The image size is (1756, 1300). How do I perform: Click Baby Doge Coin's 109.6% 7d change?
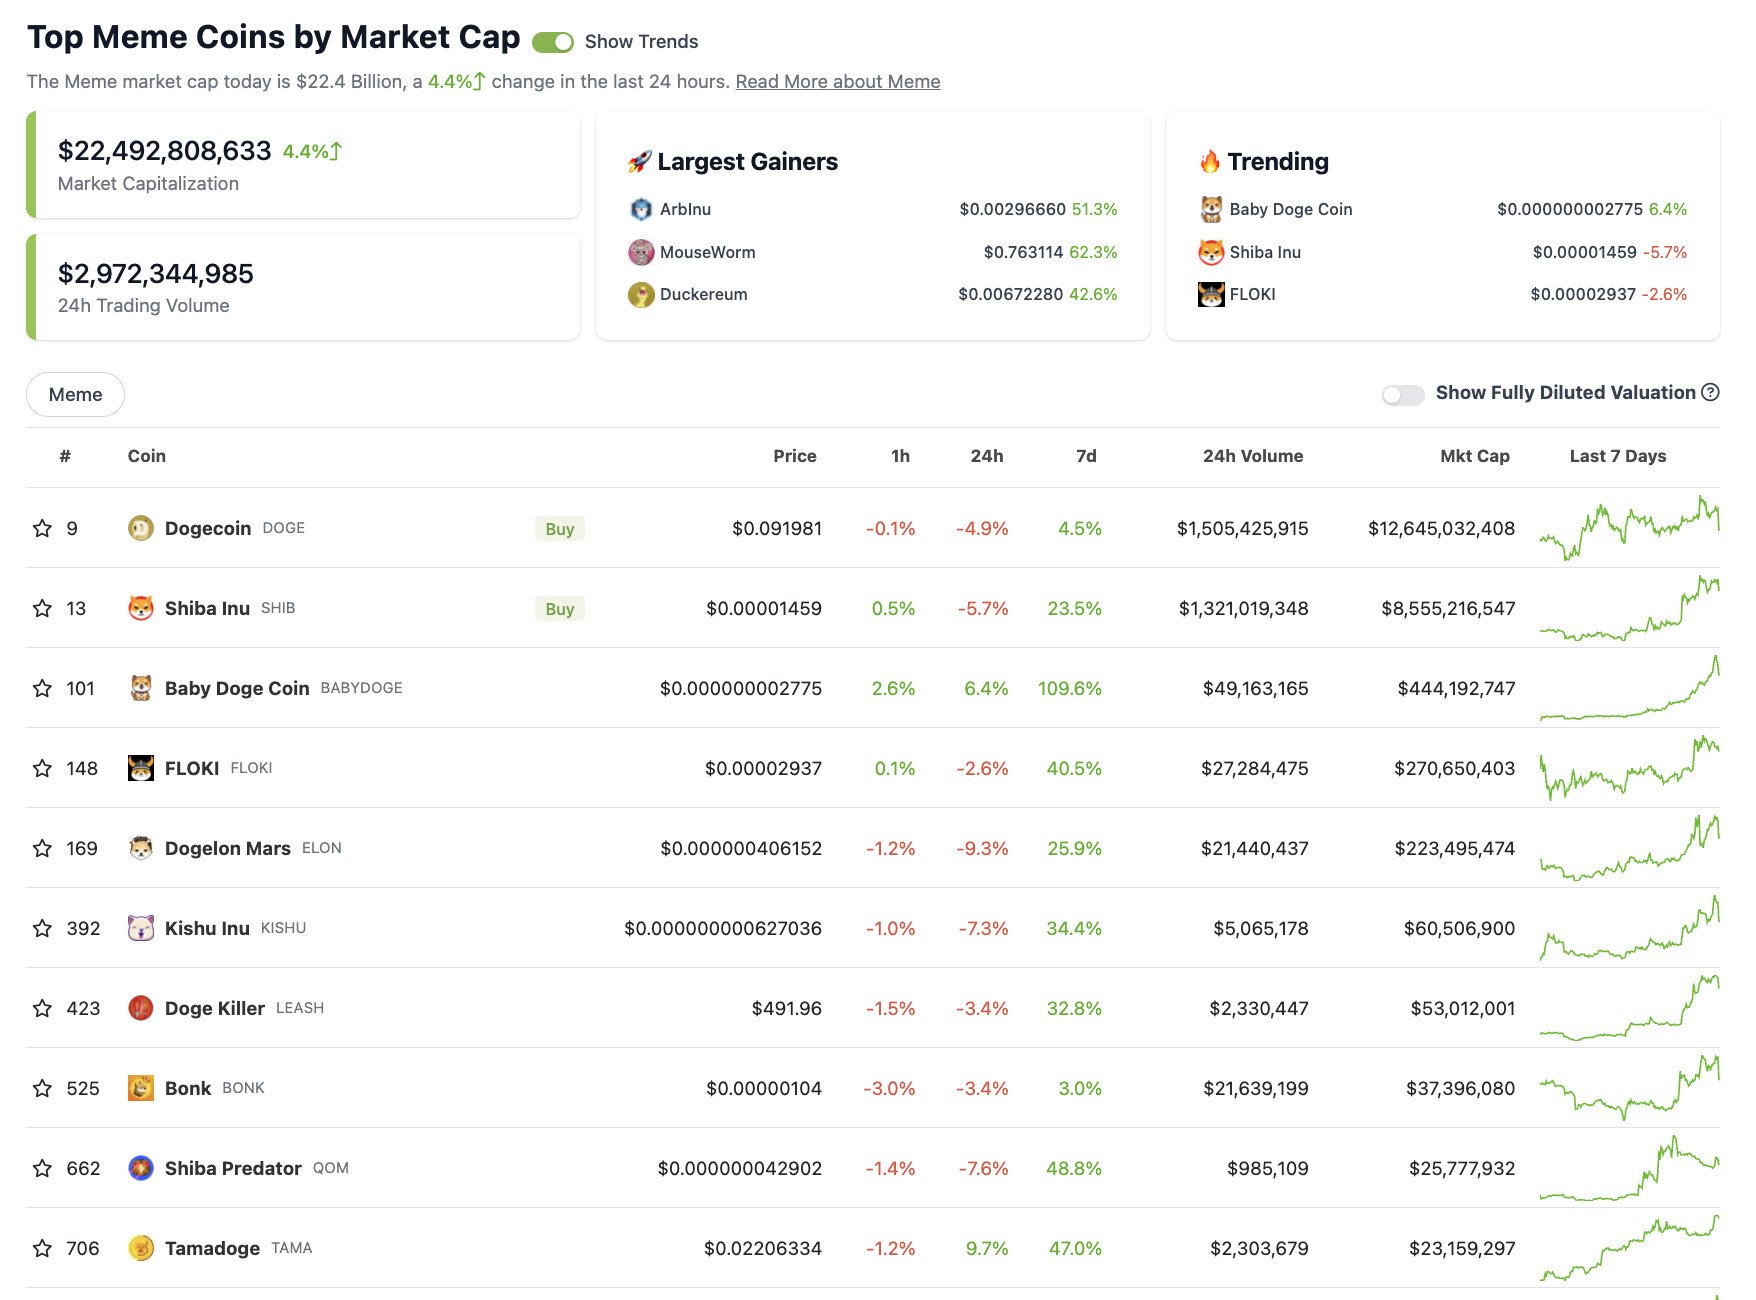pyautogui.click(x=1070, y=688)
